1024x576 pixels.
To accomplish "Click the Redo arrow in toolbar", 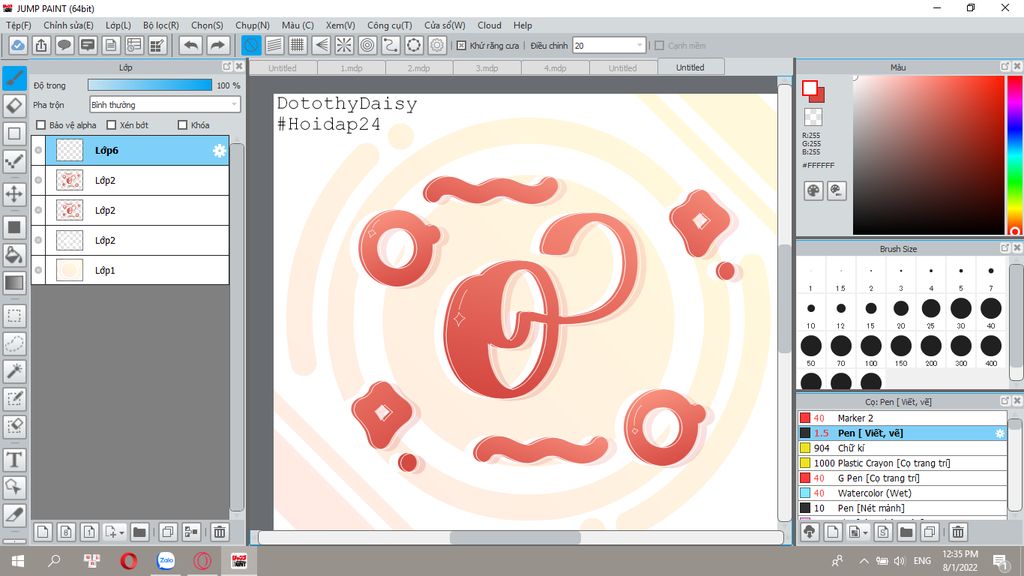I will [217, 45].
